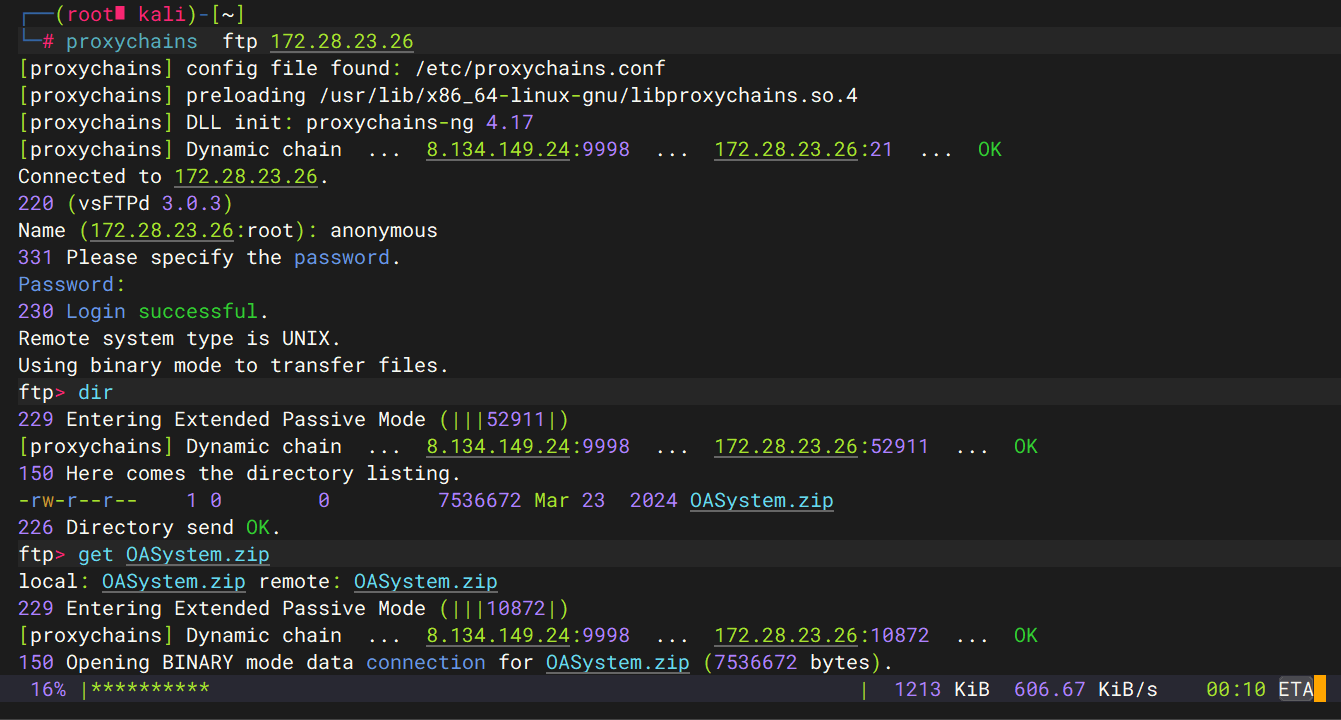1341x720 pixels.
Task: Open the IP link after 'Connected to'
Action: point(245,177)
